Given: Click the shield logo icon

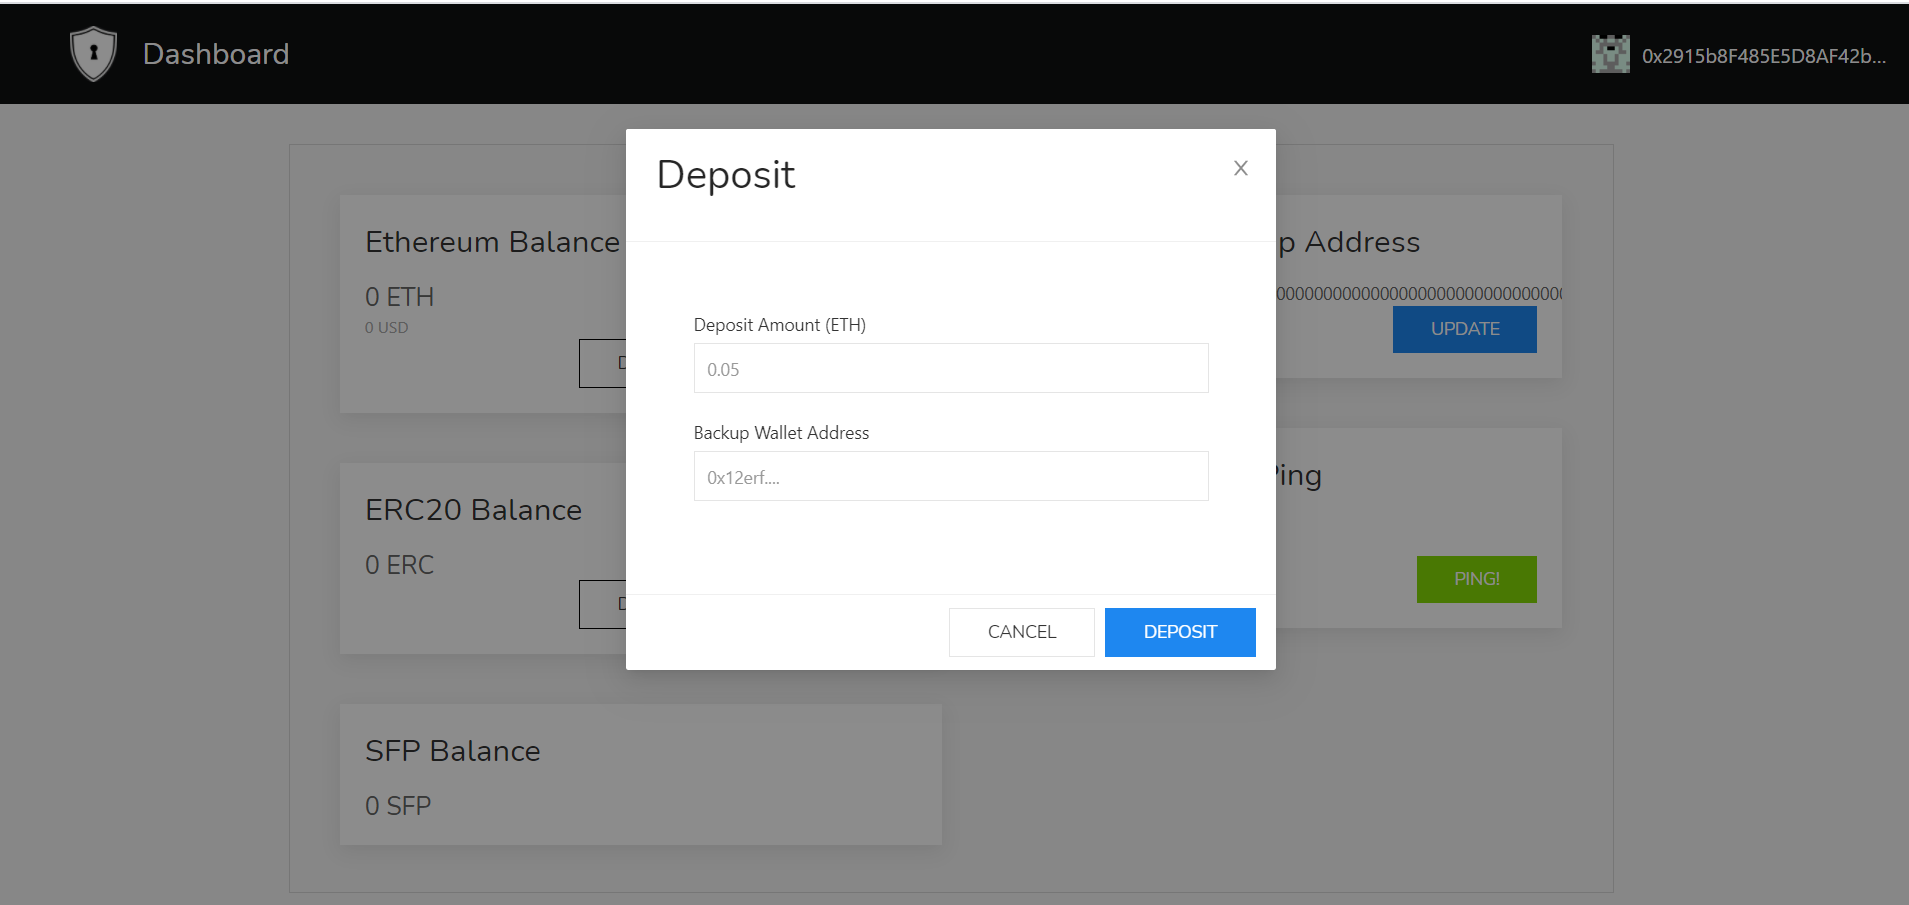Looking at the screenshot, I should pyautogui.click(x=93, y=54).
